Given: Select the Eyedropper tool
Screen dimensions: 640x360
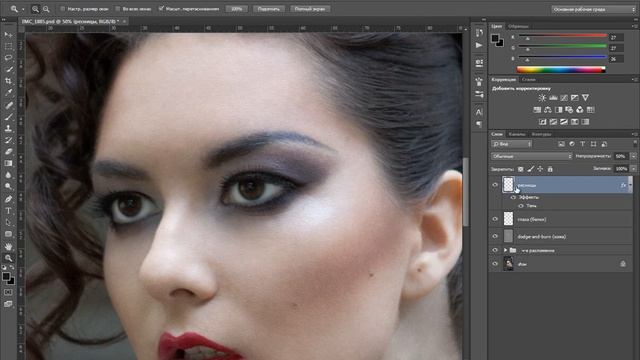Looking at the screenshot, I should [8, 93].
